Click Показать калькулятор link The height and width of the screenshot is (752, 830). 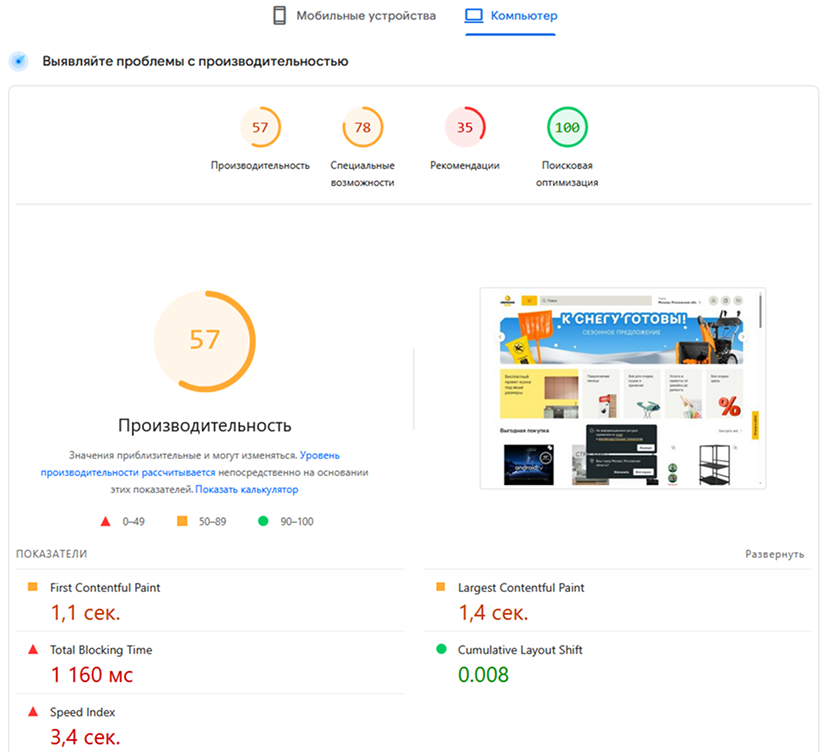247,490
